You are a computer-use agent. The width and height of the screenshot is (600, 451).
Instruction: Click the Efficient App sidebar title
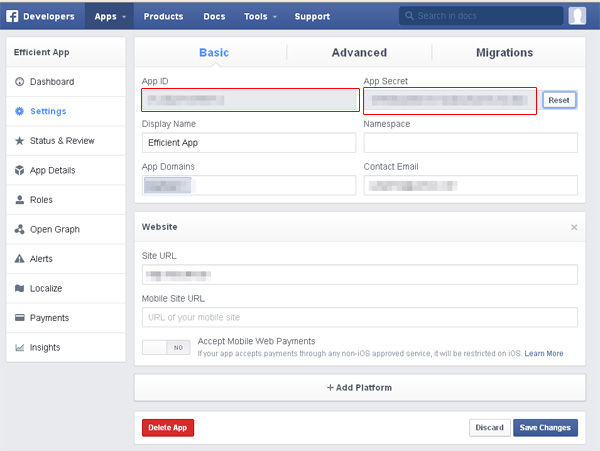tap(41, 52)
